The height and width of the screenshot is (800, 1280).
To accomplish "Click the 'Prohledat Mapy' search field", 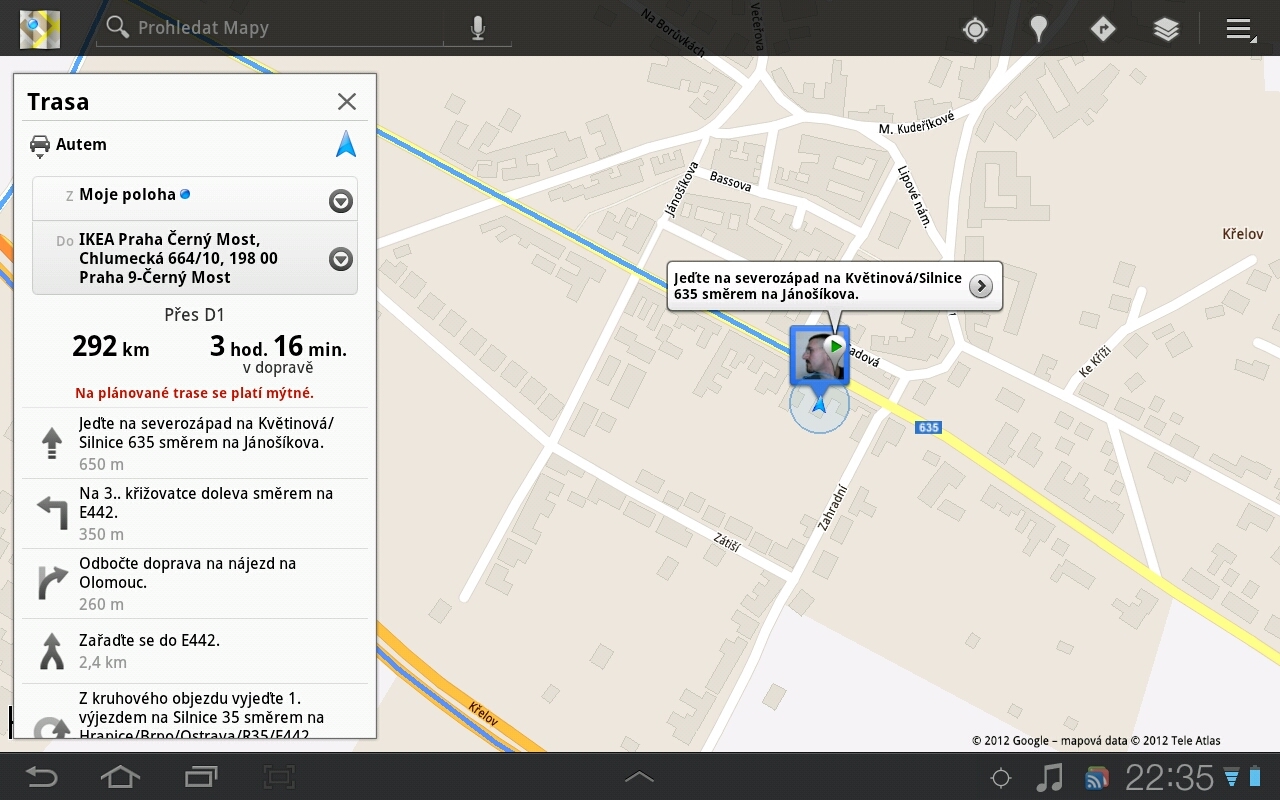I will pos(270,28).
